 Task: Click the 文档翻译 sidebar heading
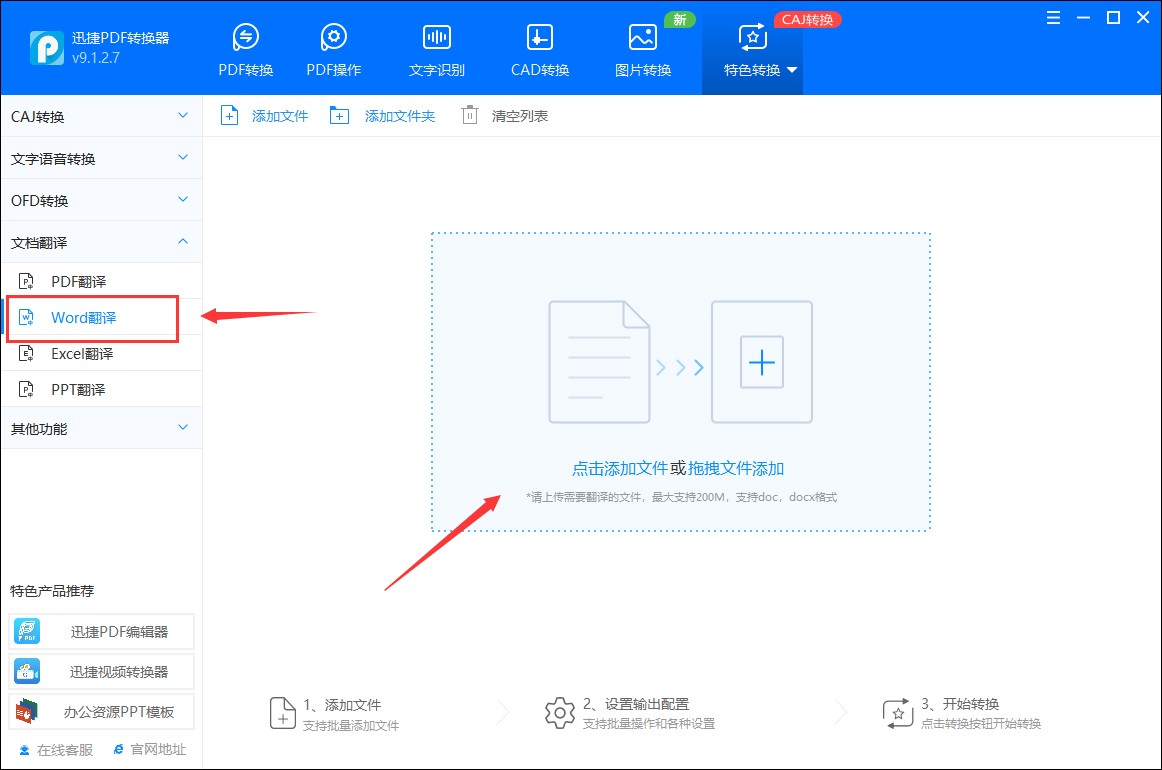(x=39, y=243)
